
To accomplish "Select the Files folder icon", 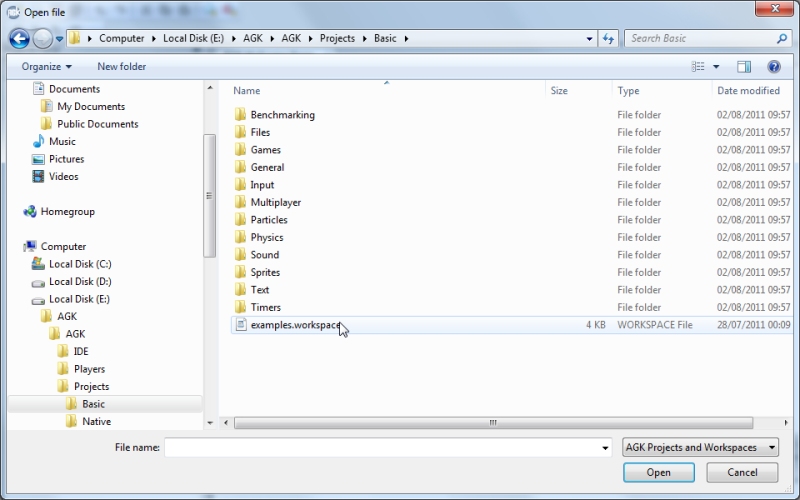I will 240,132.
